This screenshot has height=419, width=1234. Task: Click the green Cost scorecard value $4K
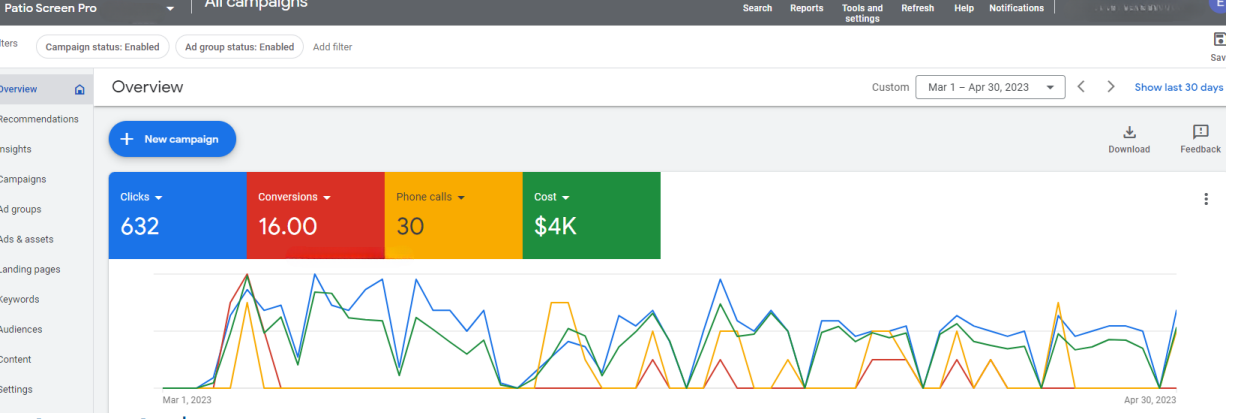tap(555, 227)
